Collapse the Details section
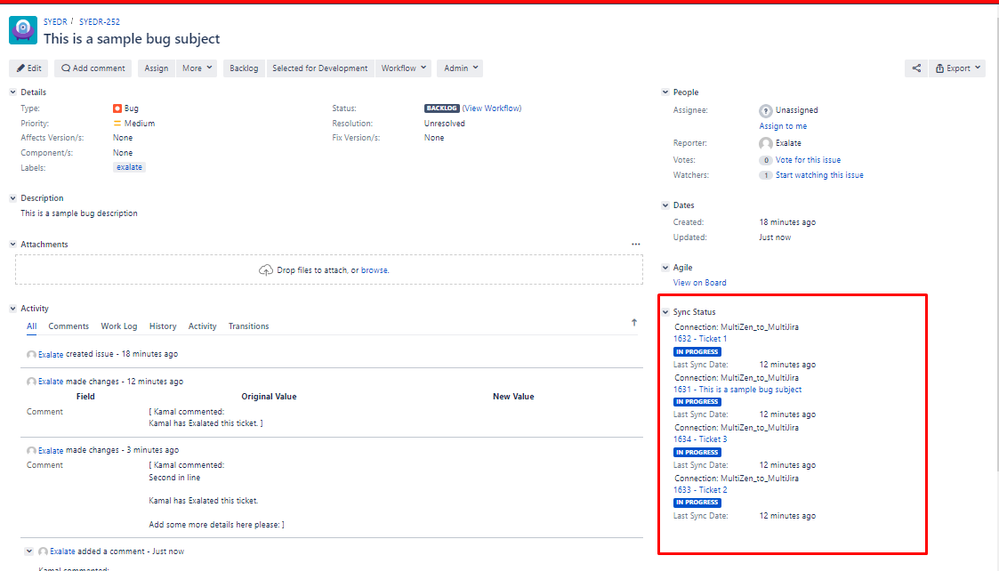The image size is (999, 571). [13, 92]
